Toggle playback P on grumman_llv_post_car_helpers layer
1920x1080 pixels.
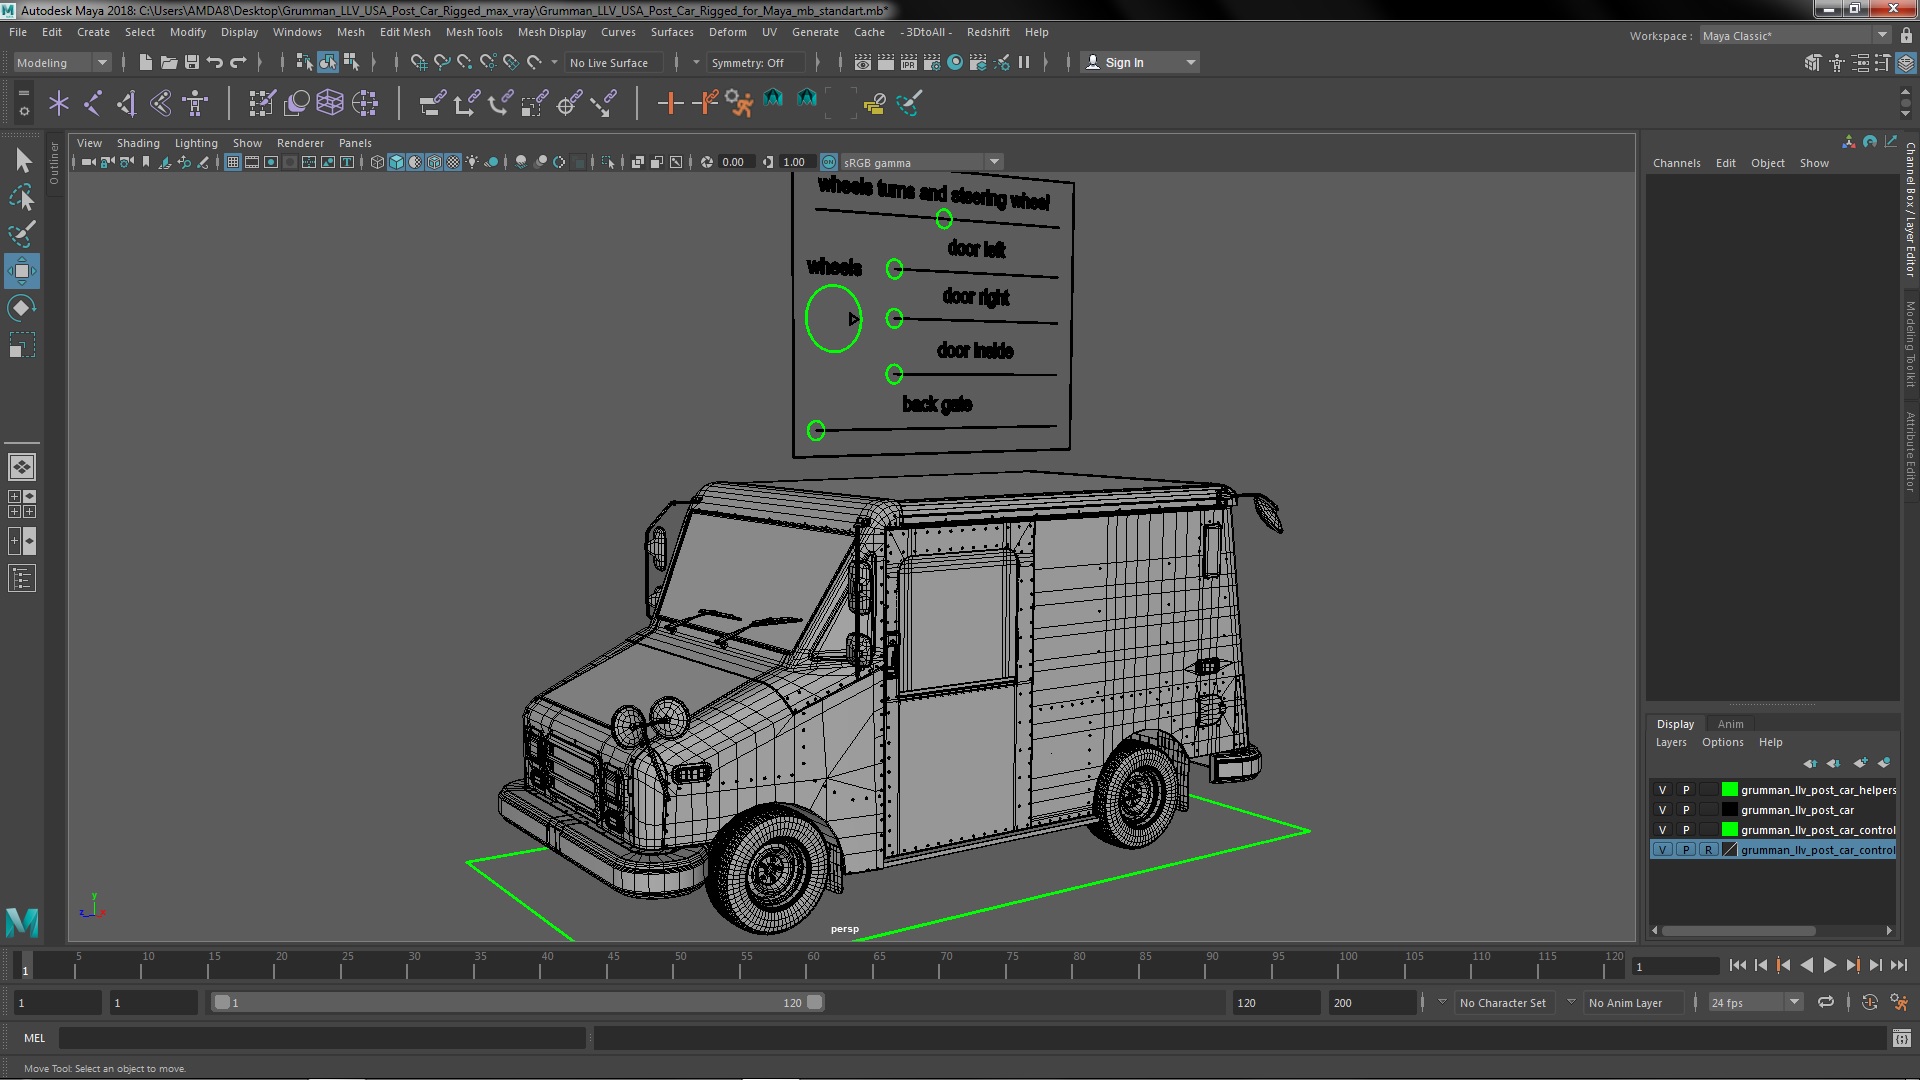(1685, 790)
